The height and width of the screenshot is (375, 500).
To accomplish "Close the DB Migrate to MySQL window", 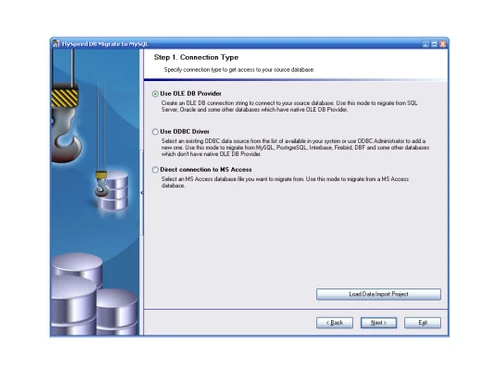I will (x=443, y=44).
